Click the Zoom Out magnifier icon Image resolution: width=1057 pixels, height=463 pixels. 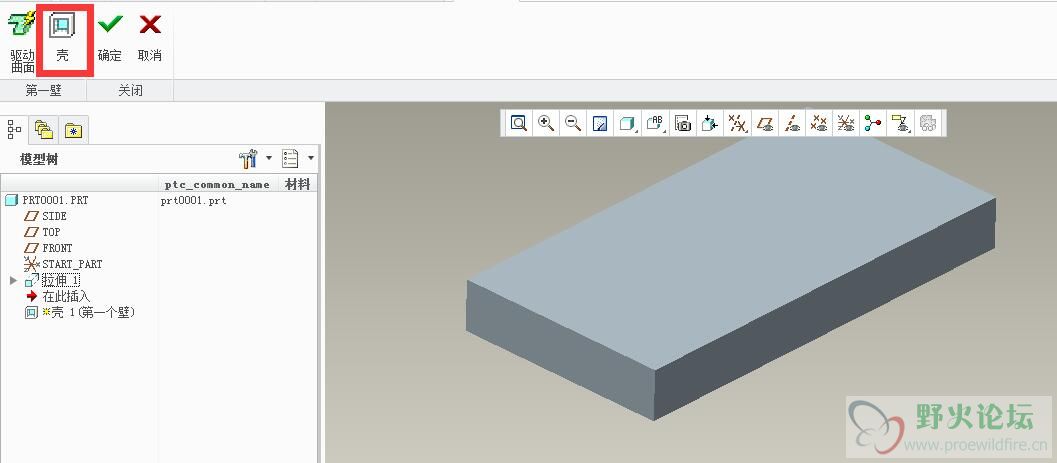coord(573,123)
